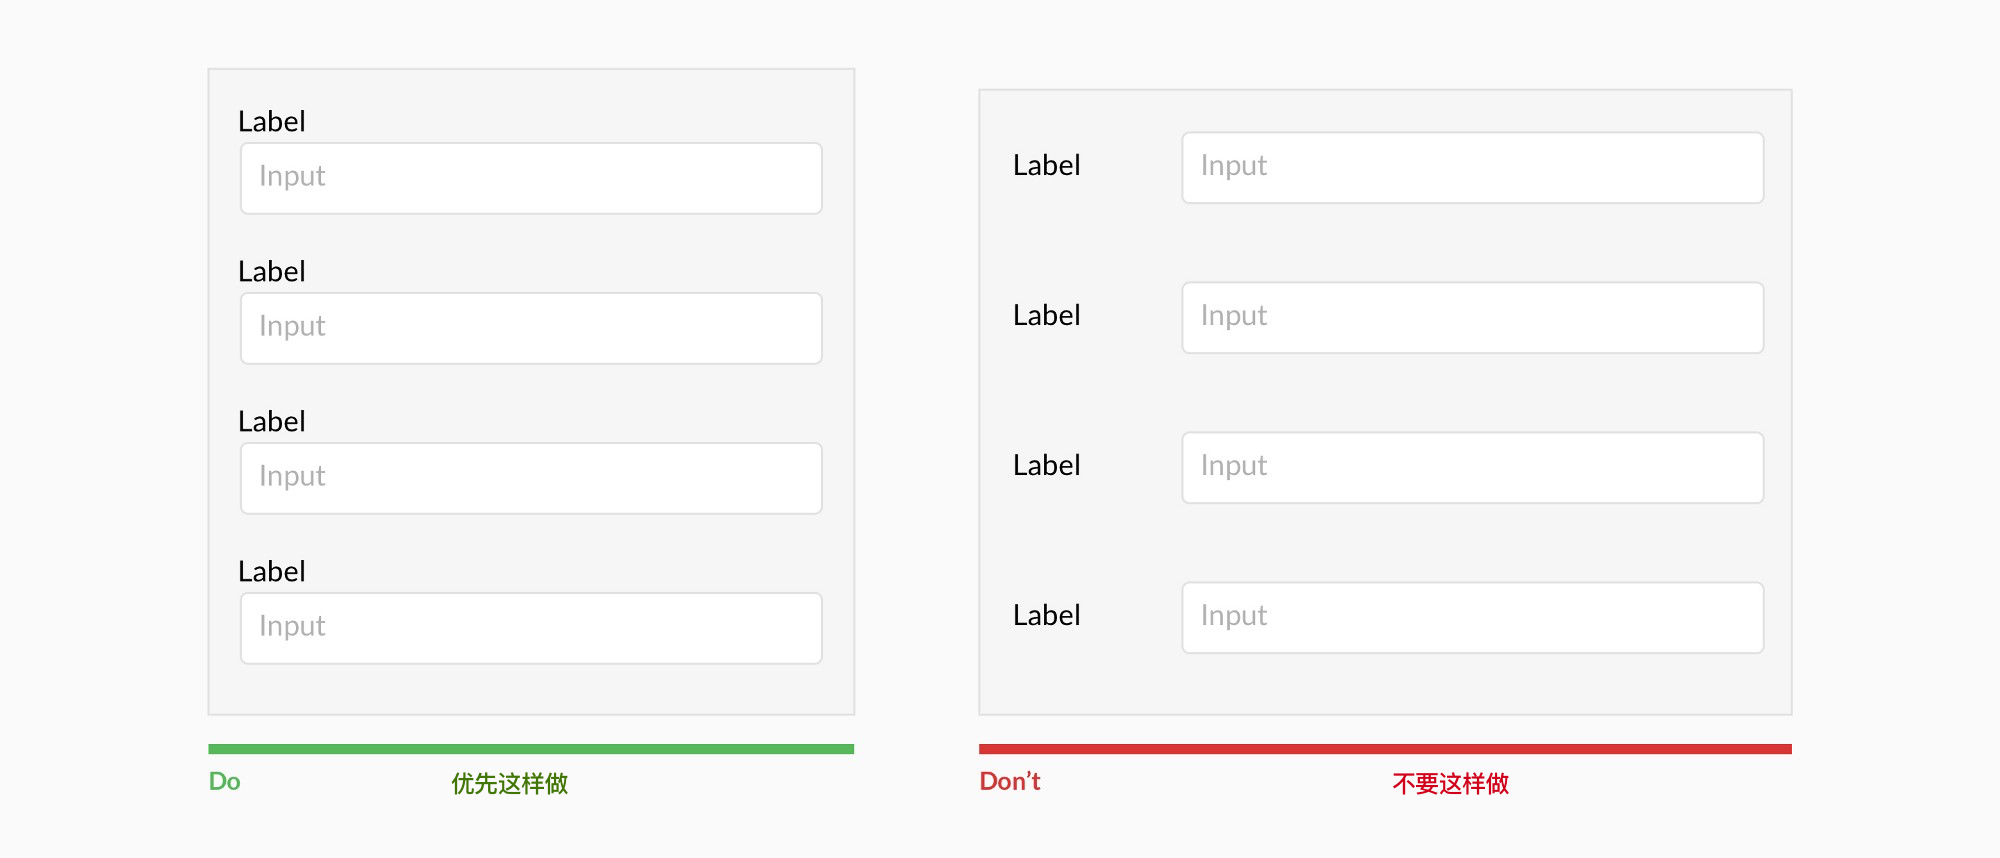
Task: Click the first Input in the Don't example
Action: coord(1473,168)
